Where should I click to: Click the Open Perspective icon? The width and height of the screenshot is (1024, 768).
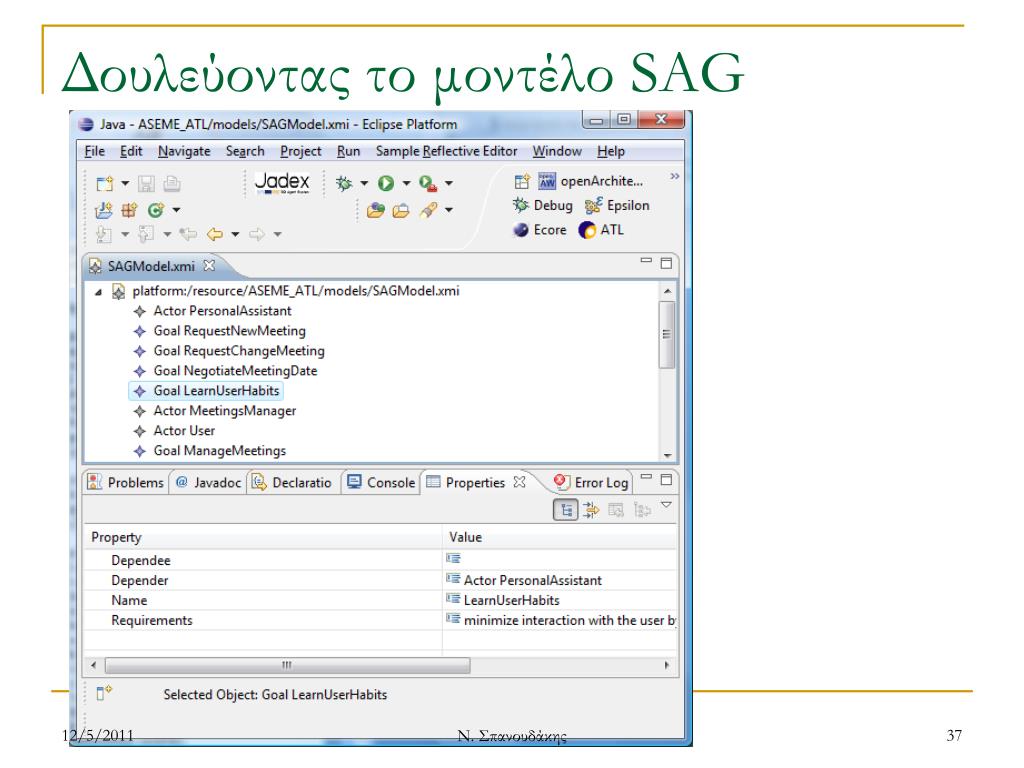[x=522, y=182]
